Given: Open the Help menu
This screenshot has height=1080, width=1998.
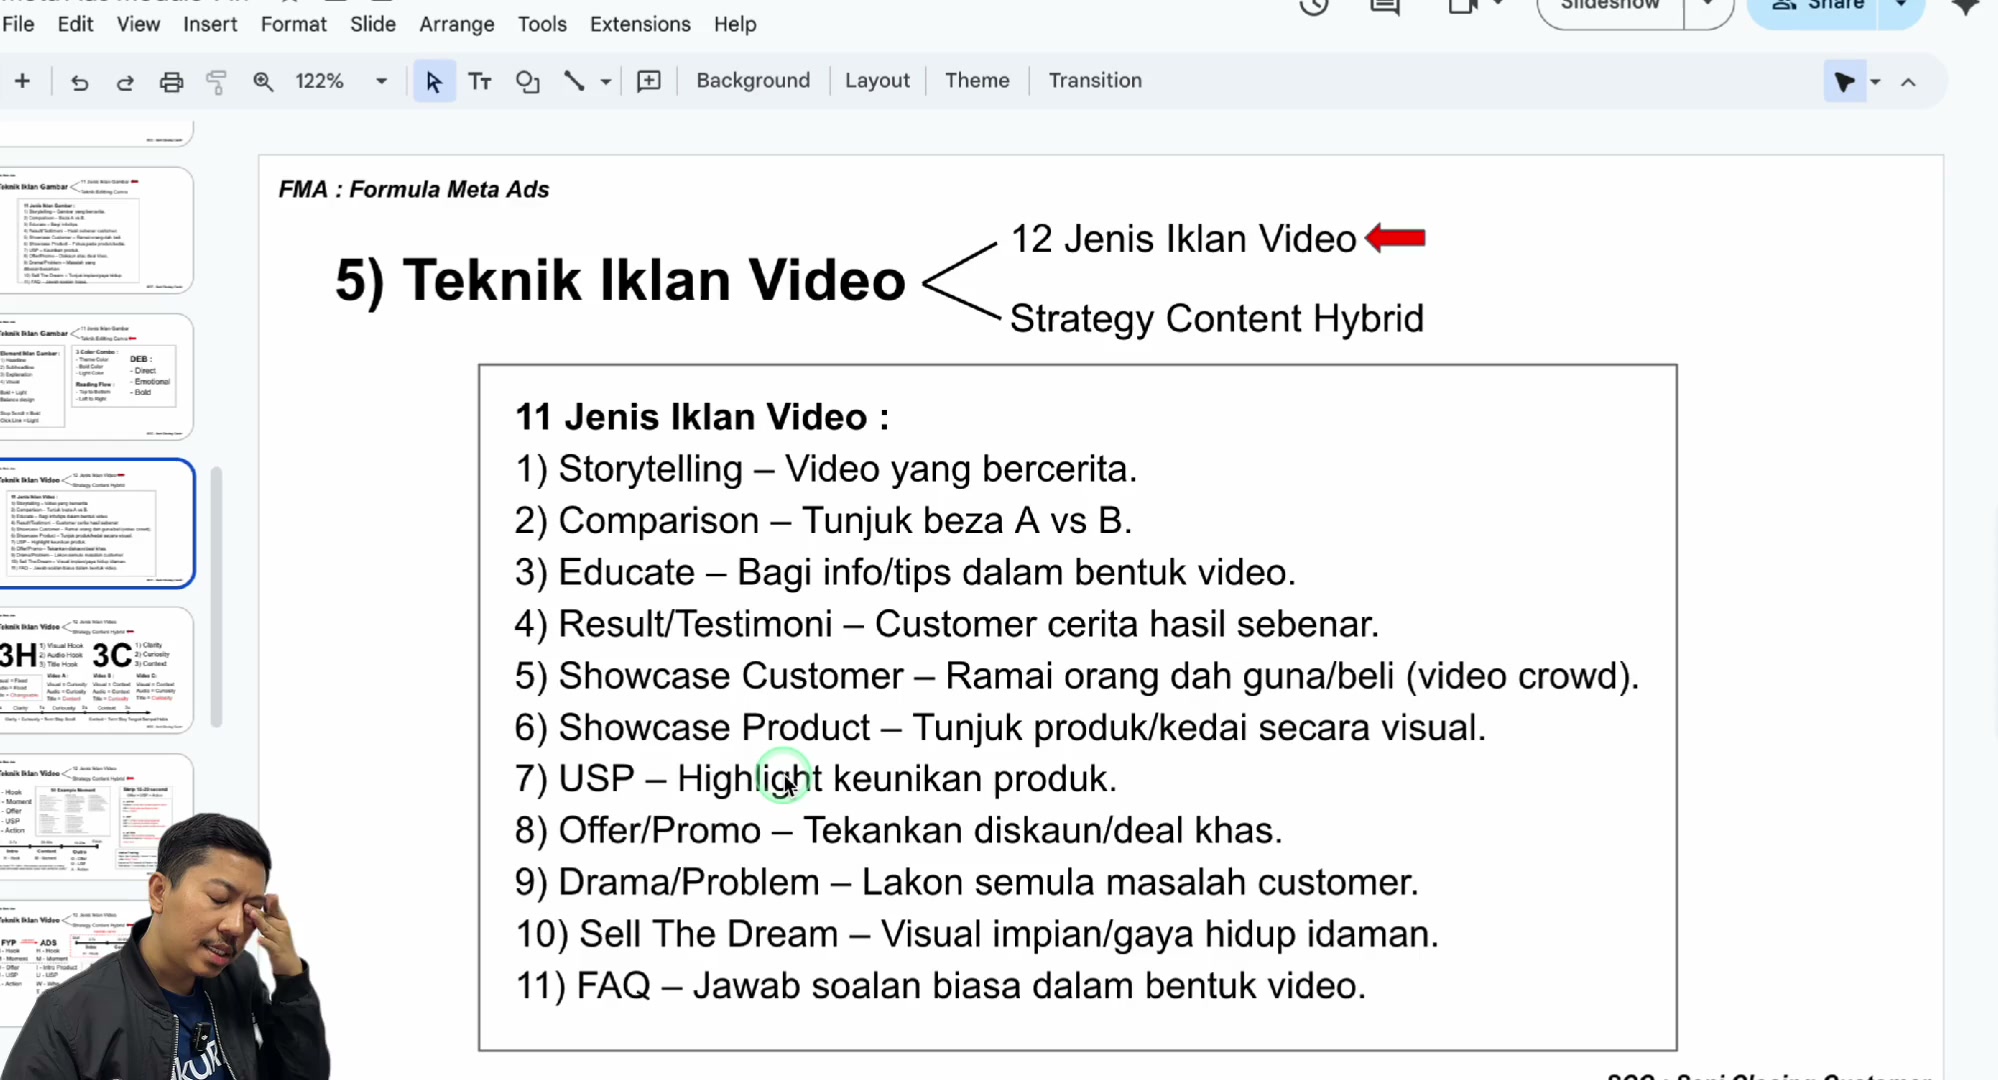Looking at the screenshot, I should [x=735, y=24].
